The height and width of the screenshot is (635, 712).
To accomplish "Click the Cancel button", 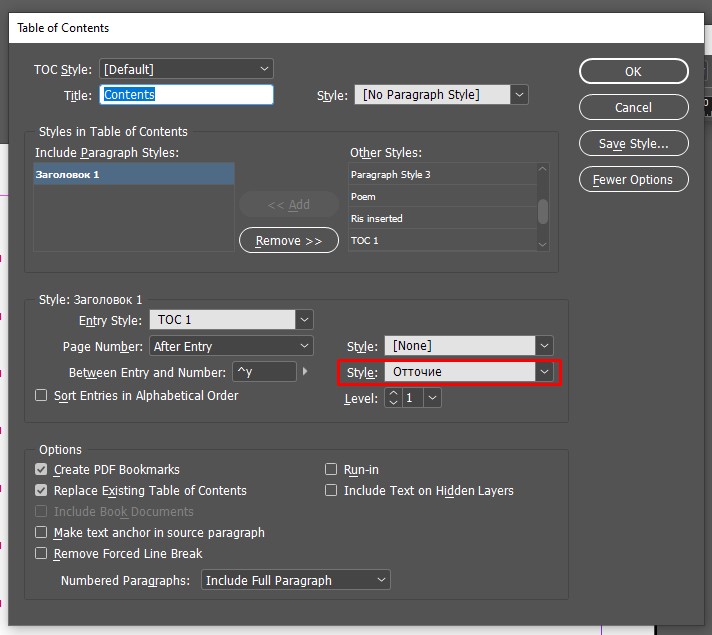I will pyautogui.click(x=633, y=107).
